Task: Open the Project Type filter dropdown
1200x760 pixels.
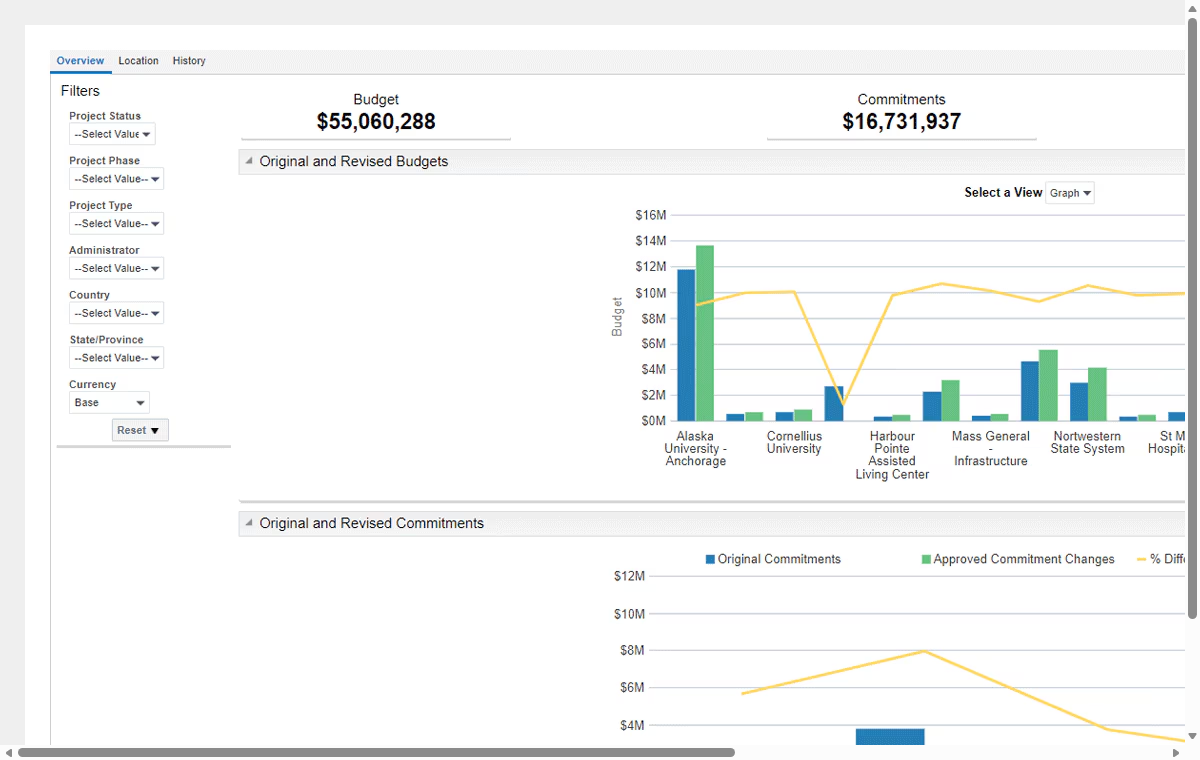Action: [x=116, y=224]
